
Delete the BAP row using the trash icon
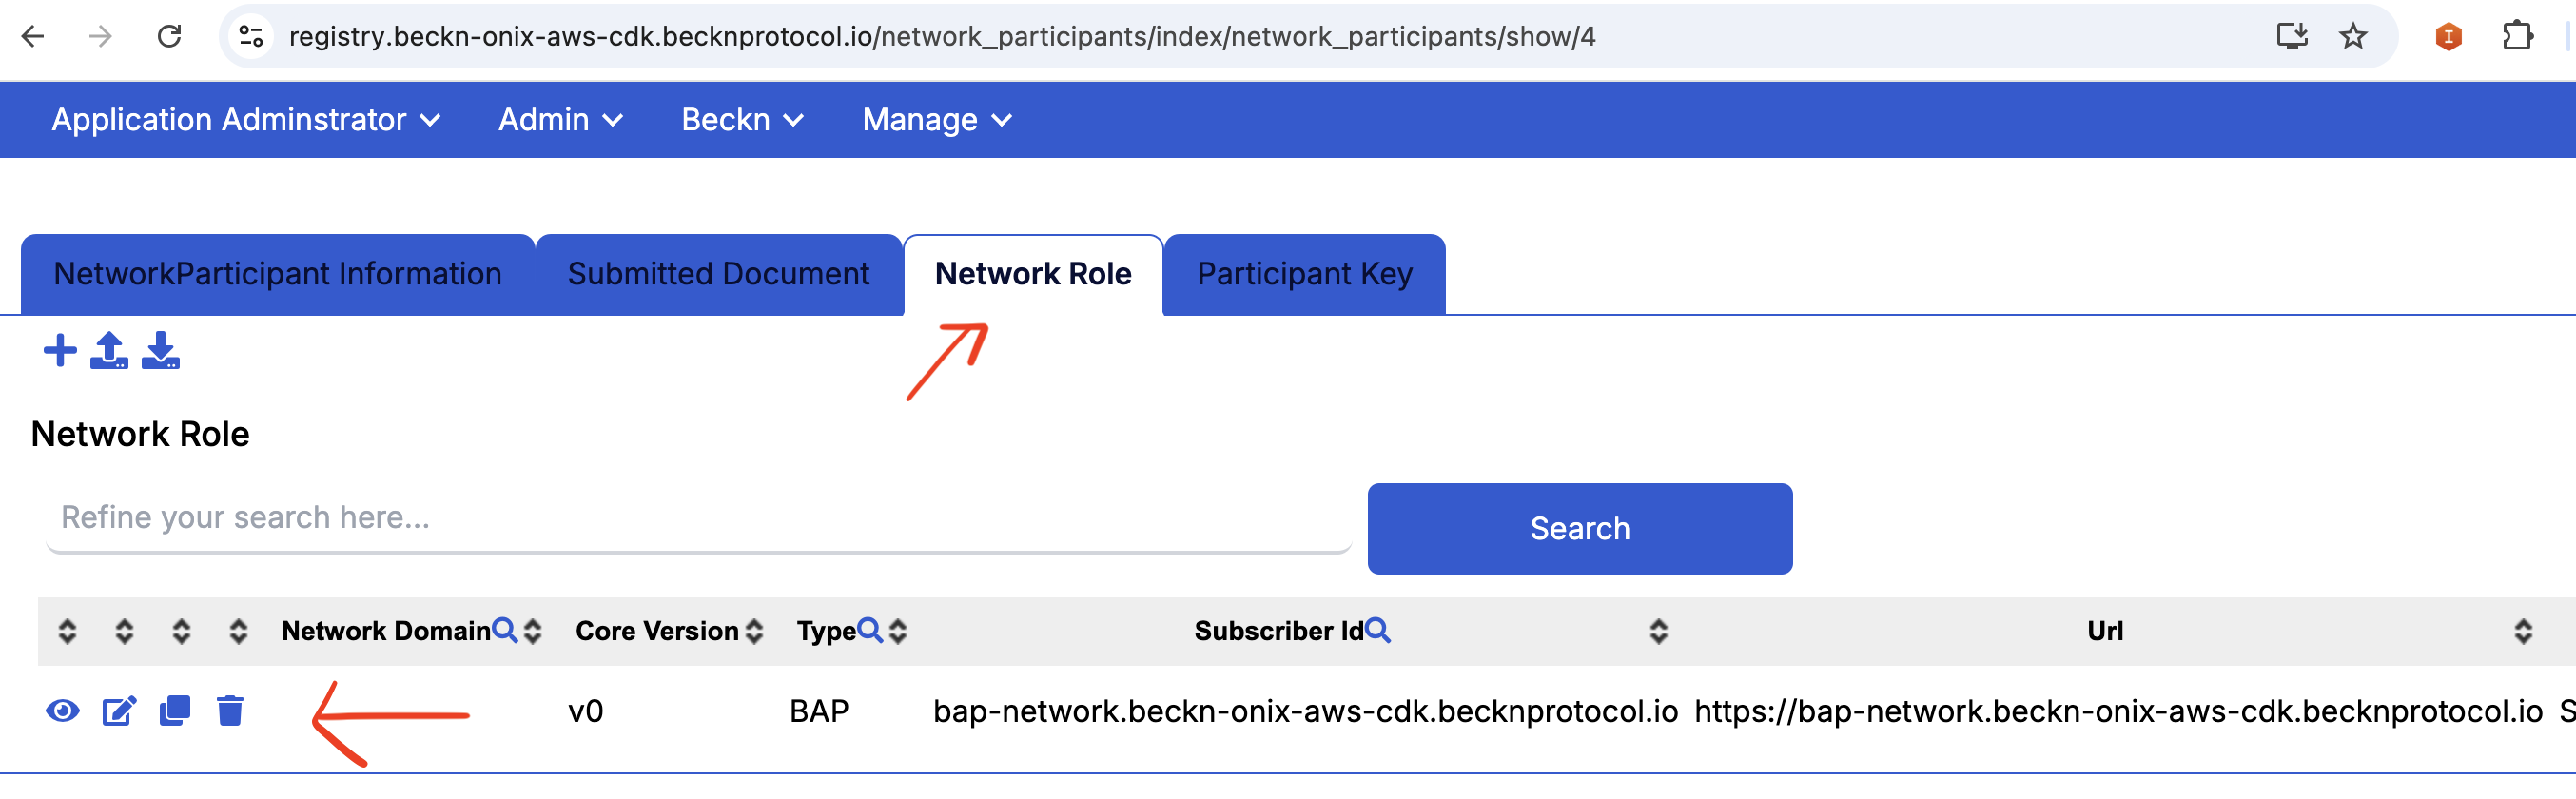pos(230,711)
